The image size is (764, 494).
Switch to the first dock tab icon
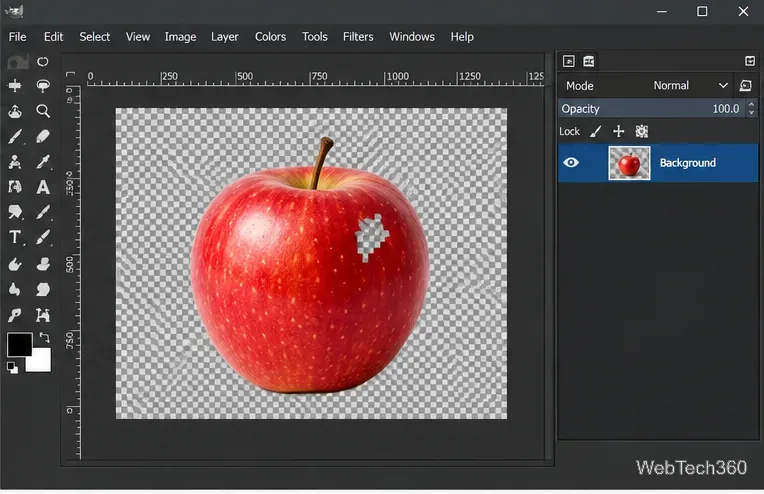569,61
